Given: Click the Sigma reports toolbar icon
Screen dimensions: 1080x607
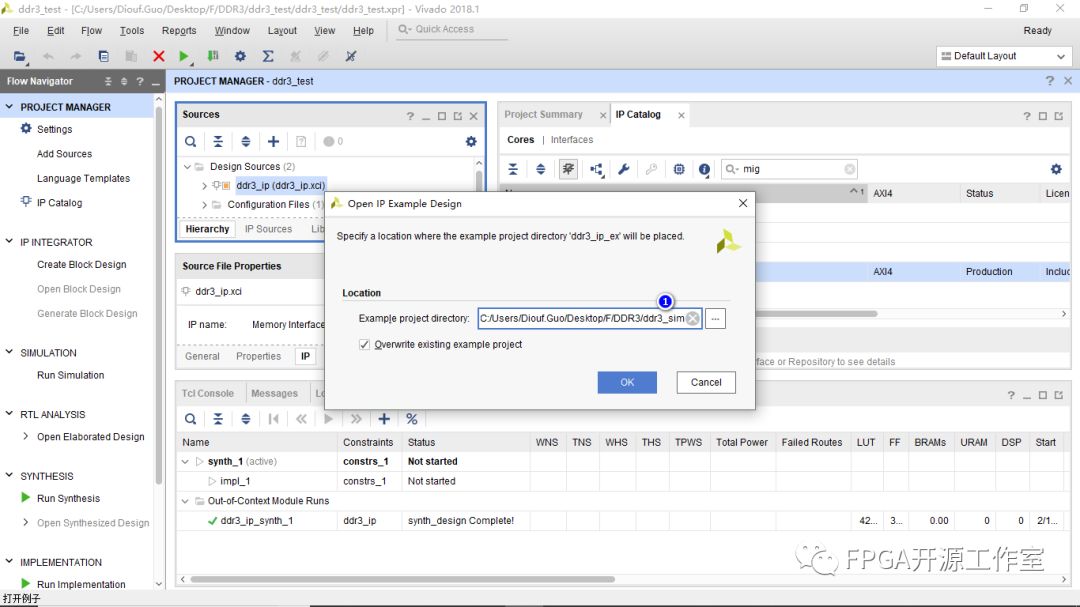Looking at the screenshot, I should [268, 57].
